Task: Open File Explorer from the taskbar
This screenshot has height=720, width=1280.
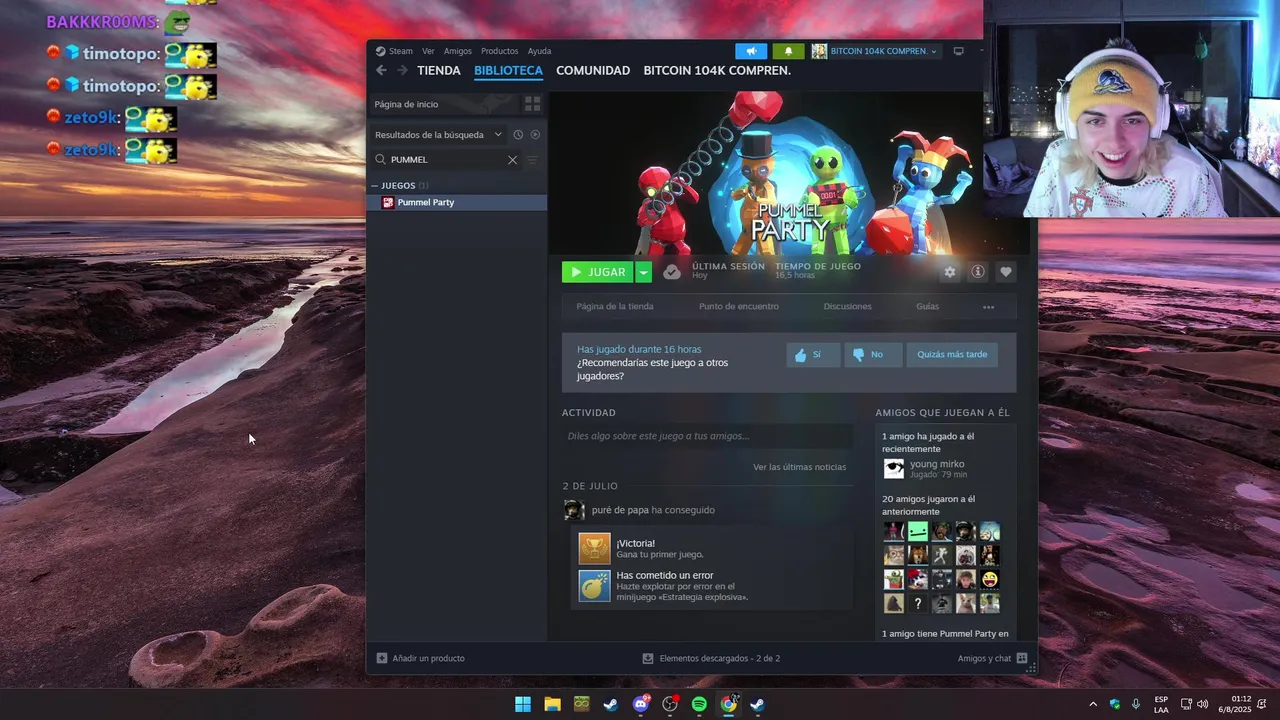Action: pyautogui.click(x=552, y=704)
